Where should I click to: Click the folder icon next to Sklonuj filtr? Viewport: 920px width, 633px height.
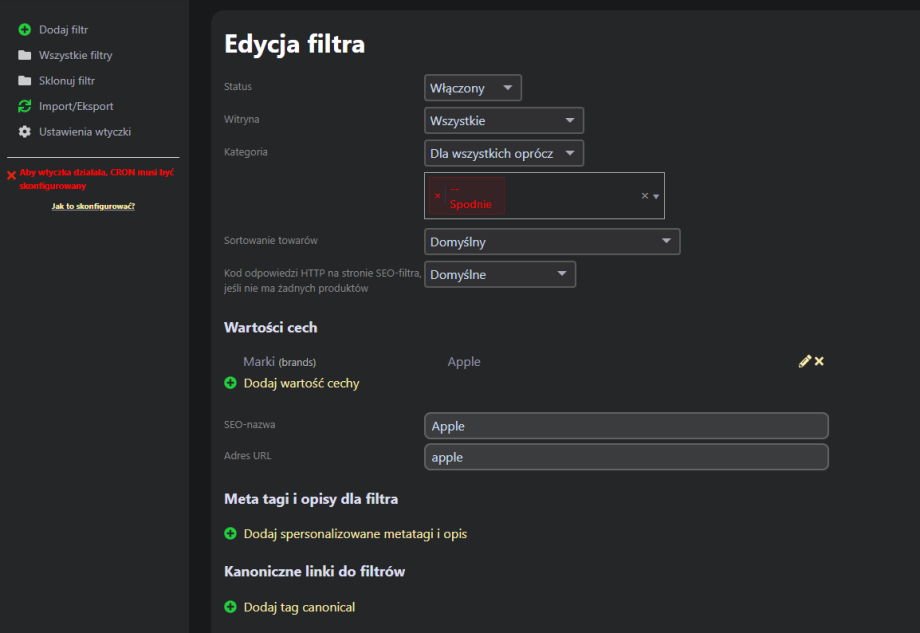point(25,81)
